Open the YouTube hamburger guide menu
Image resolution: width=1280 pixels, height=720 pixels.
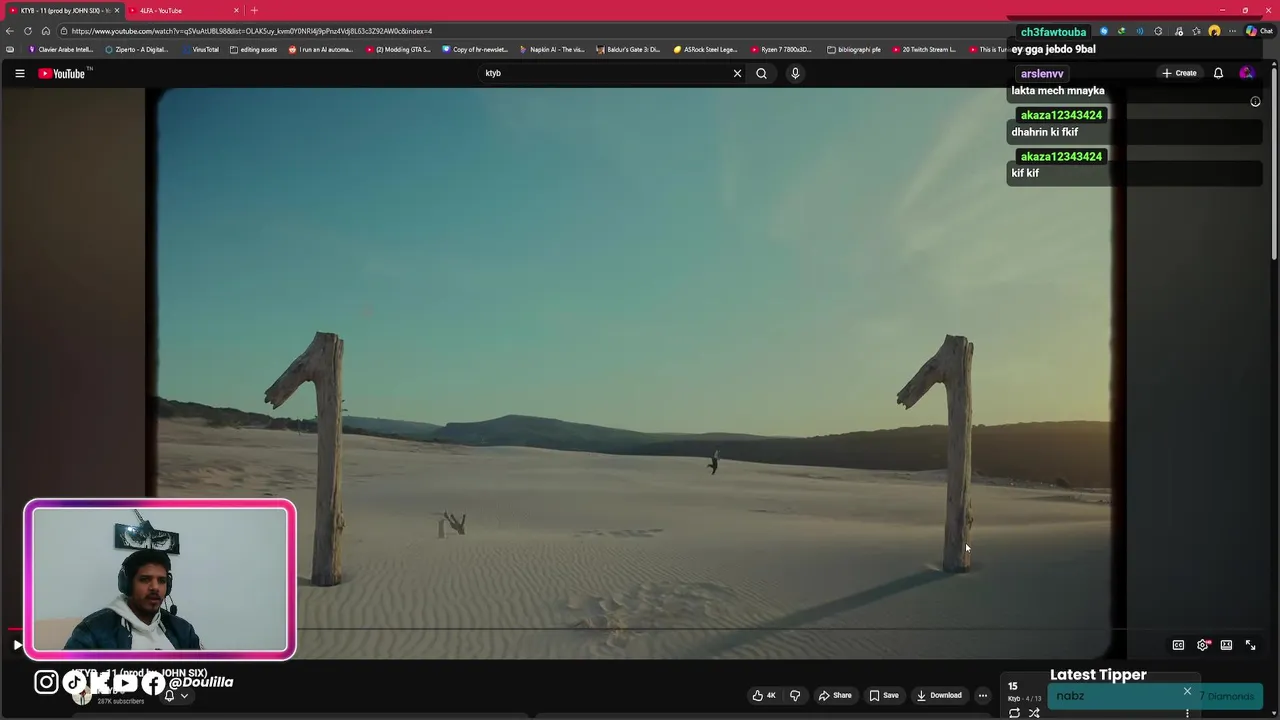click(x=19, y=73)
